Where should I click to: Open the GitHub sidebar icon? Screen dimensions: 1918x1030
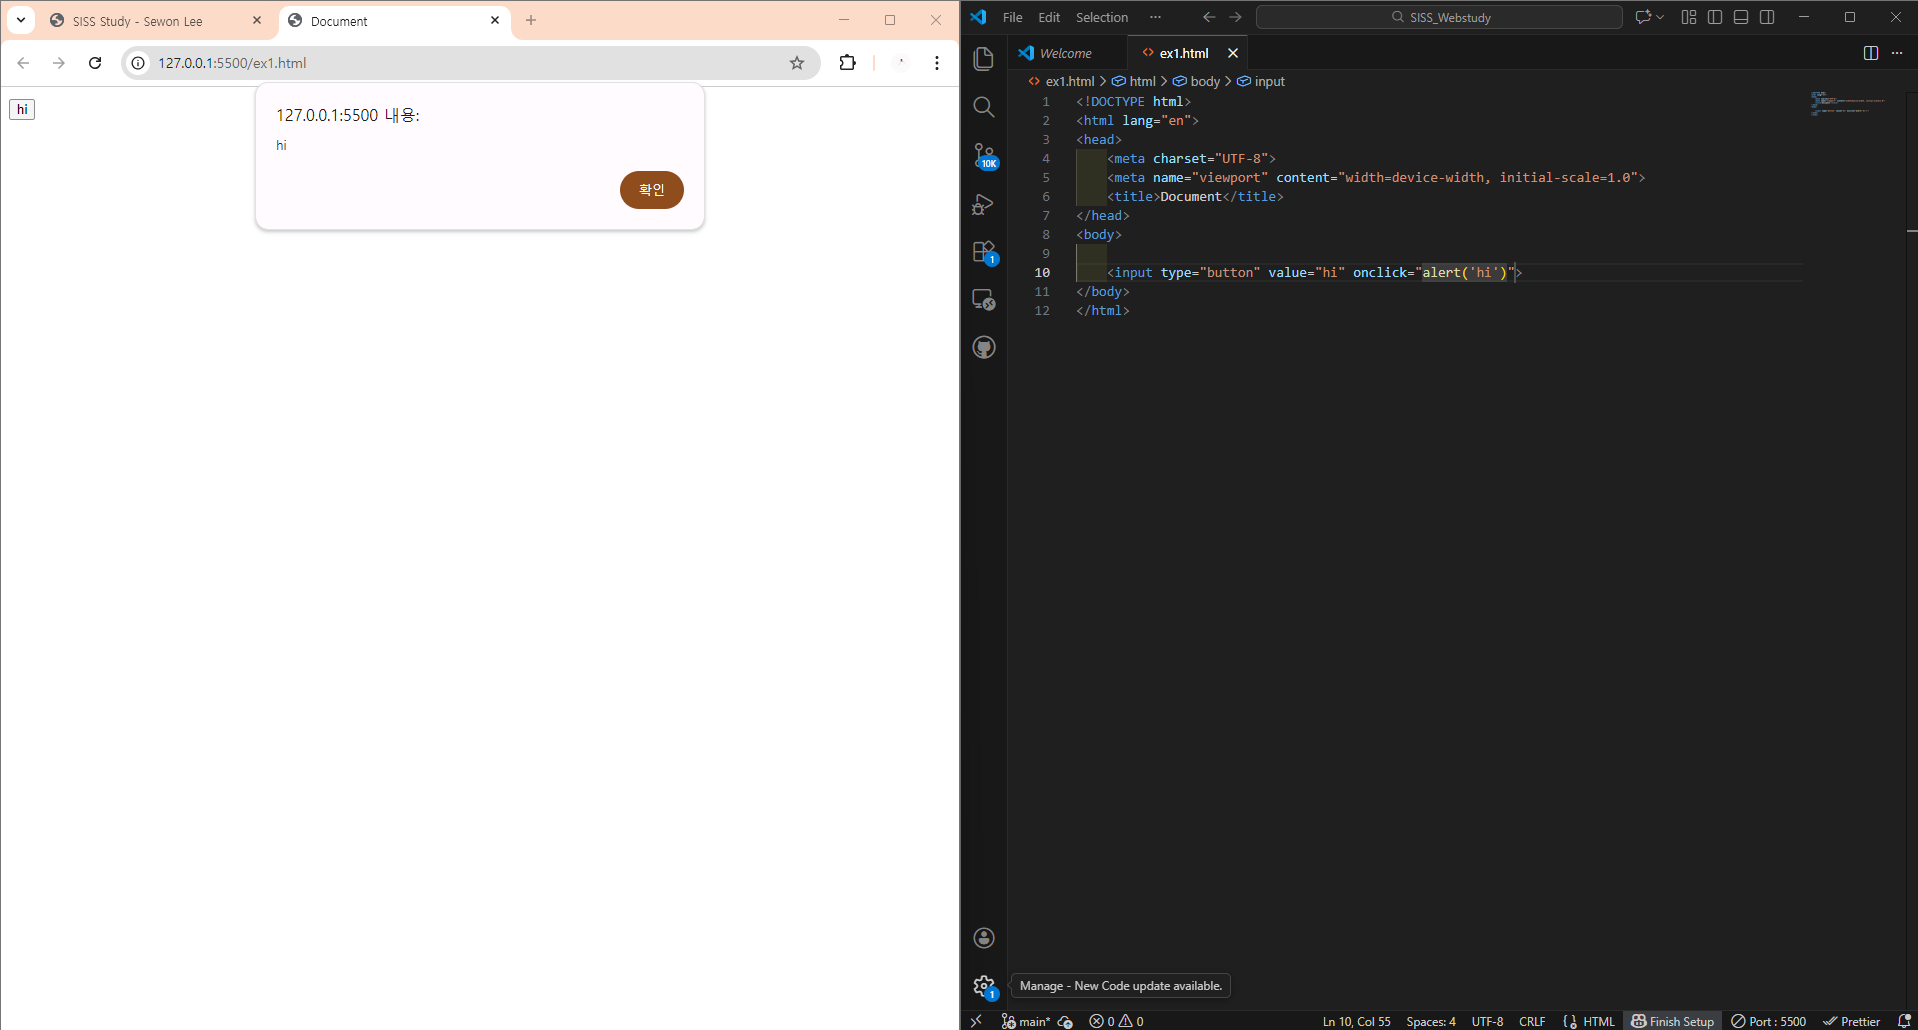pos(984,348)
